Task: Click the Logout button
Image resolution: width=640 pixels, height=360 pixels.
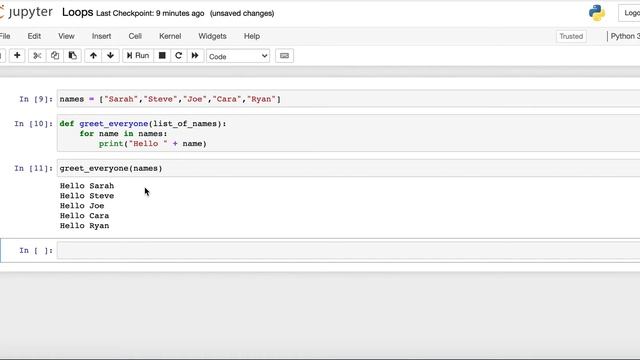Action: 630,13
